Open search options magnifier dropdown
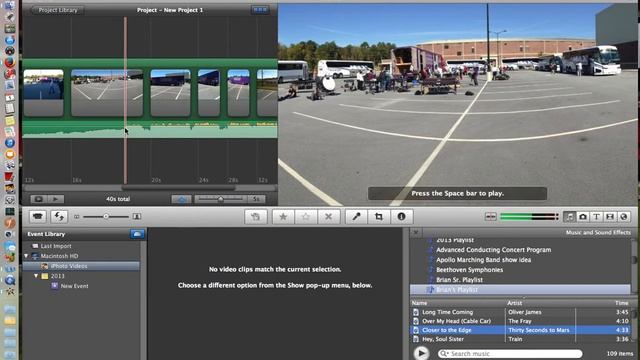Screen dimensions: 640x360 444,353
